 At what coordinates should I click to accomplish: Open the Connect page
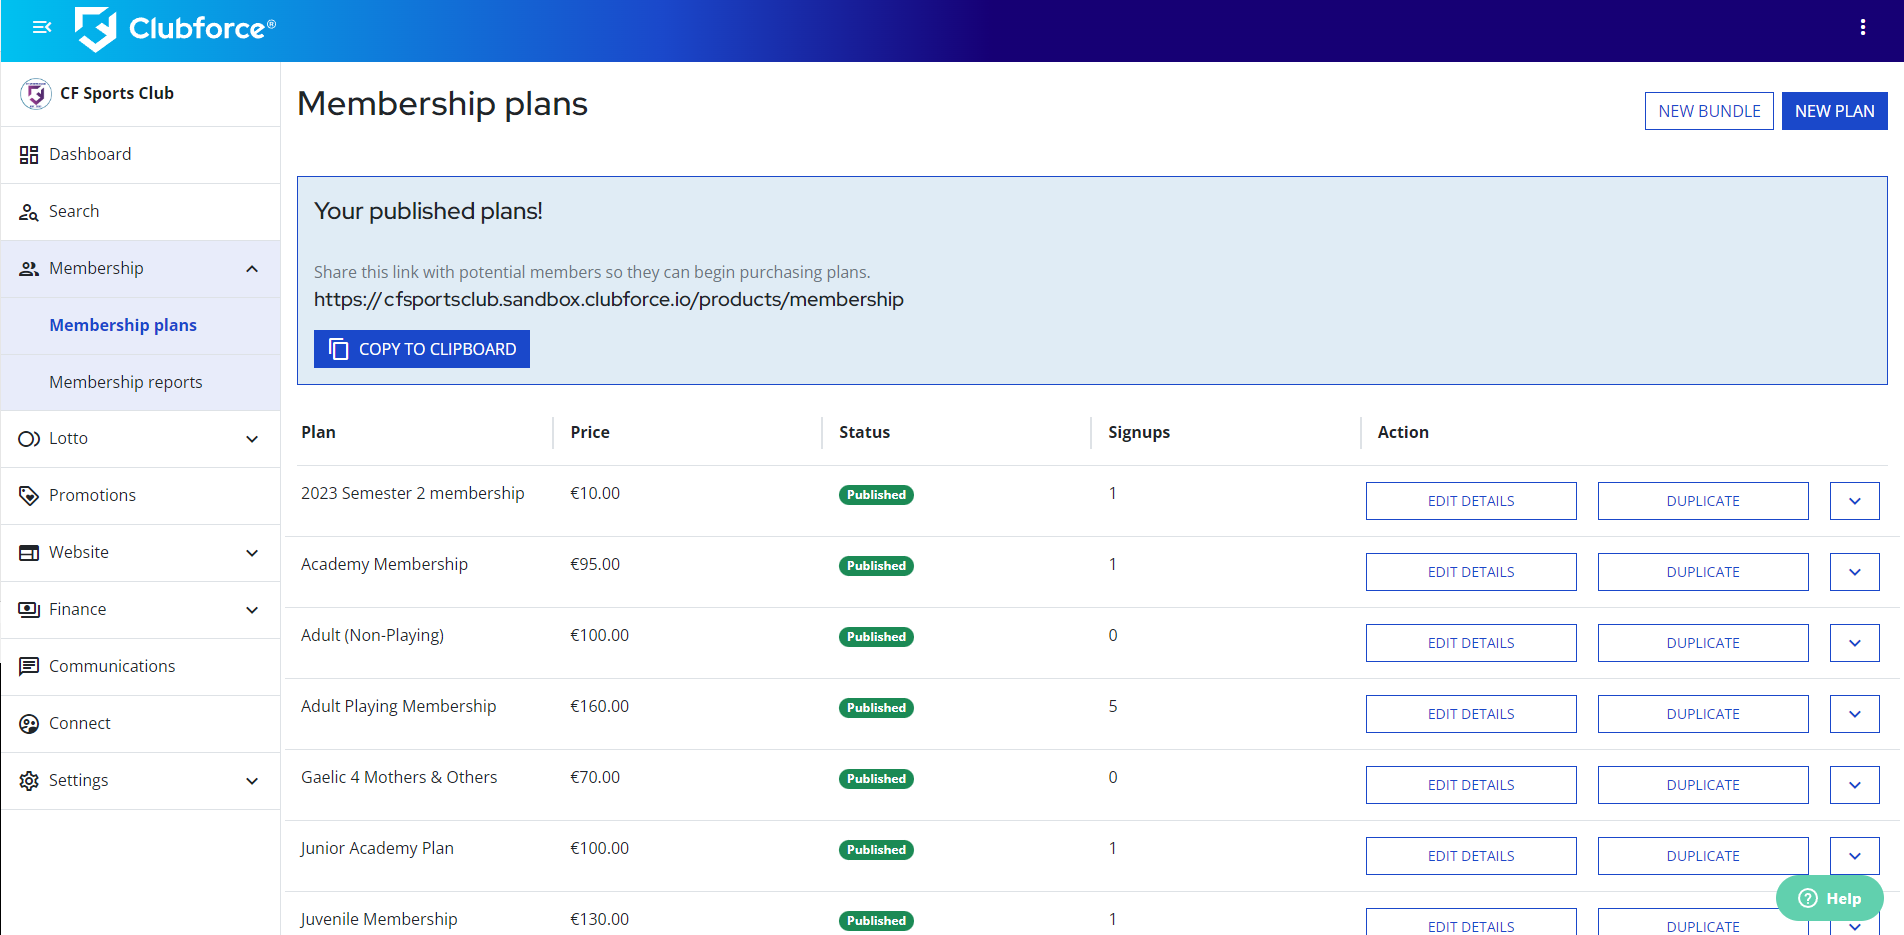point(141,724)
